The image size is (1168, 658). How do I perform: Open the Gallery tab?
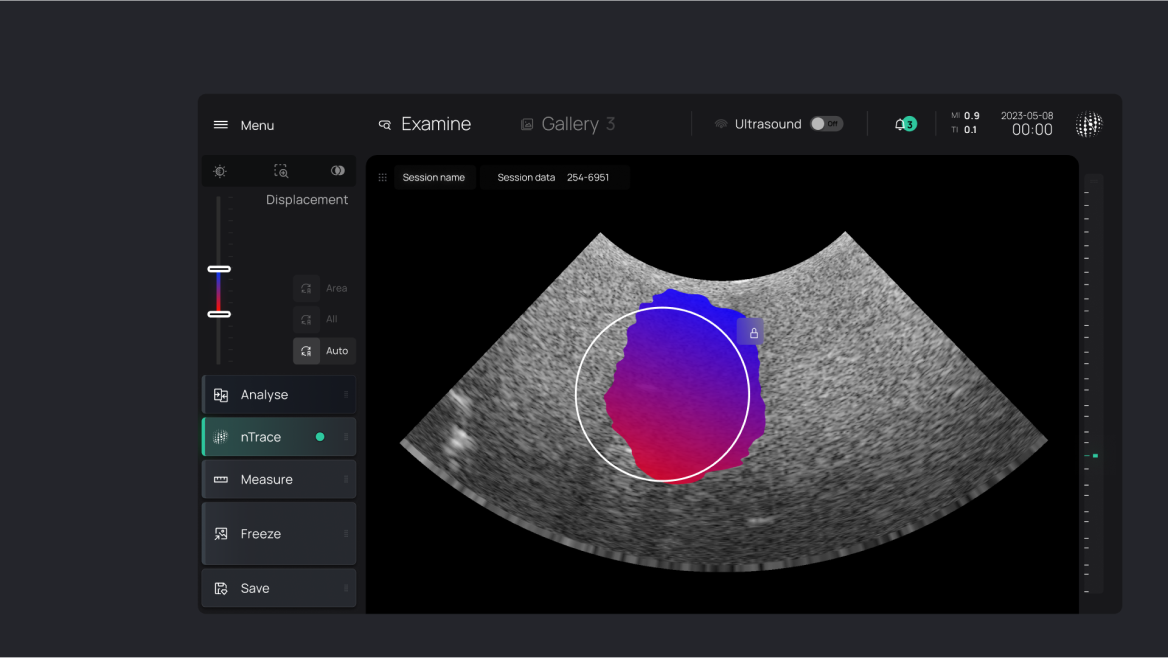pyautogui.click(x=567, y=125)
